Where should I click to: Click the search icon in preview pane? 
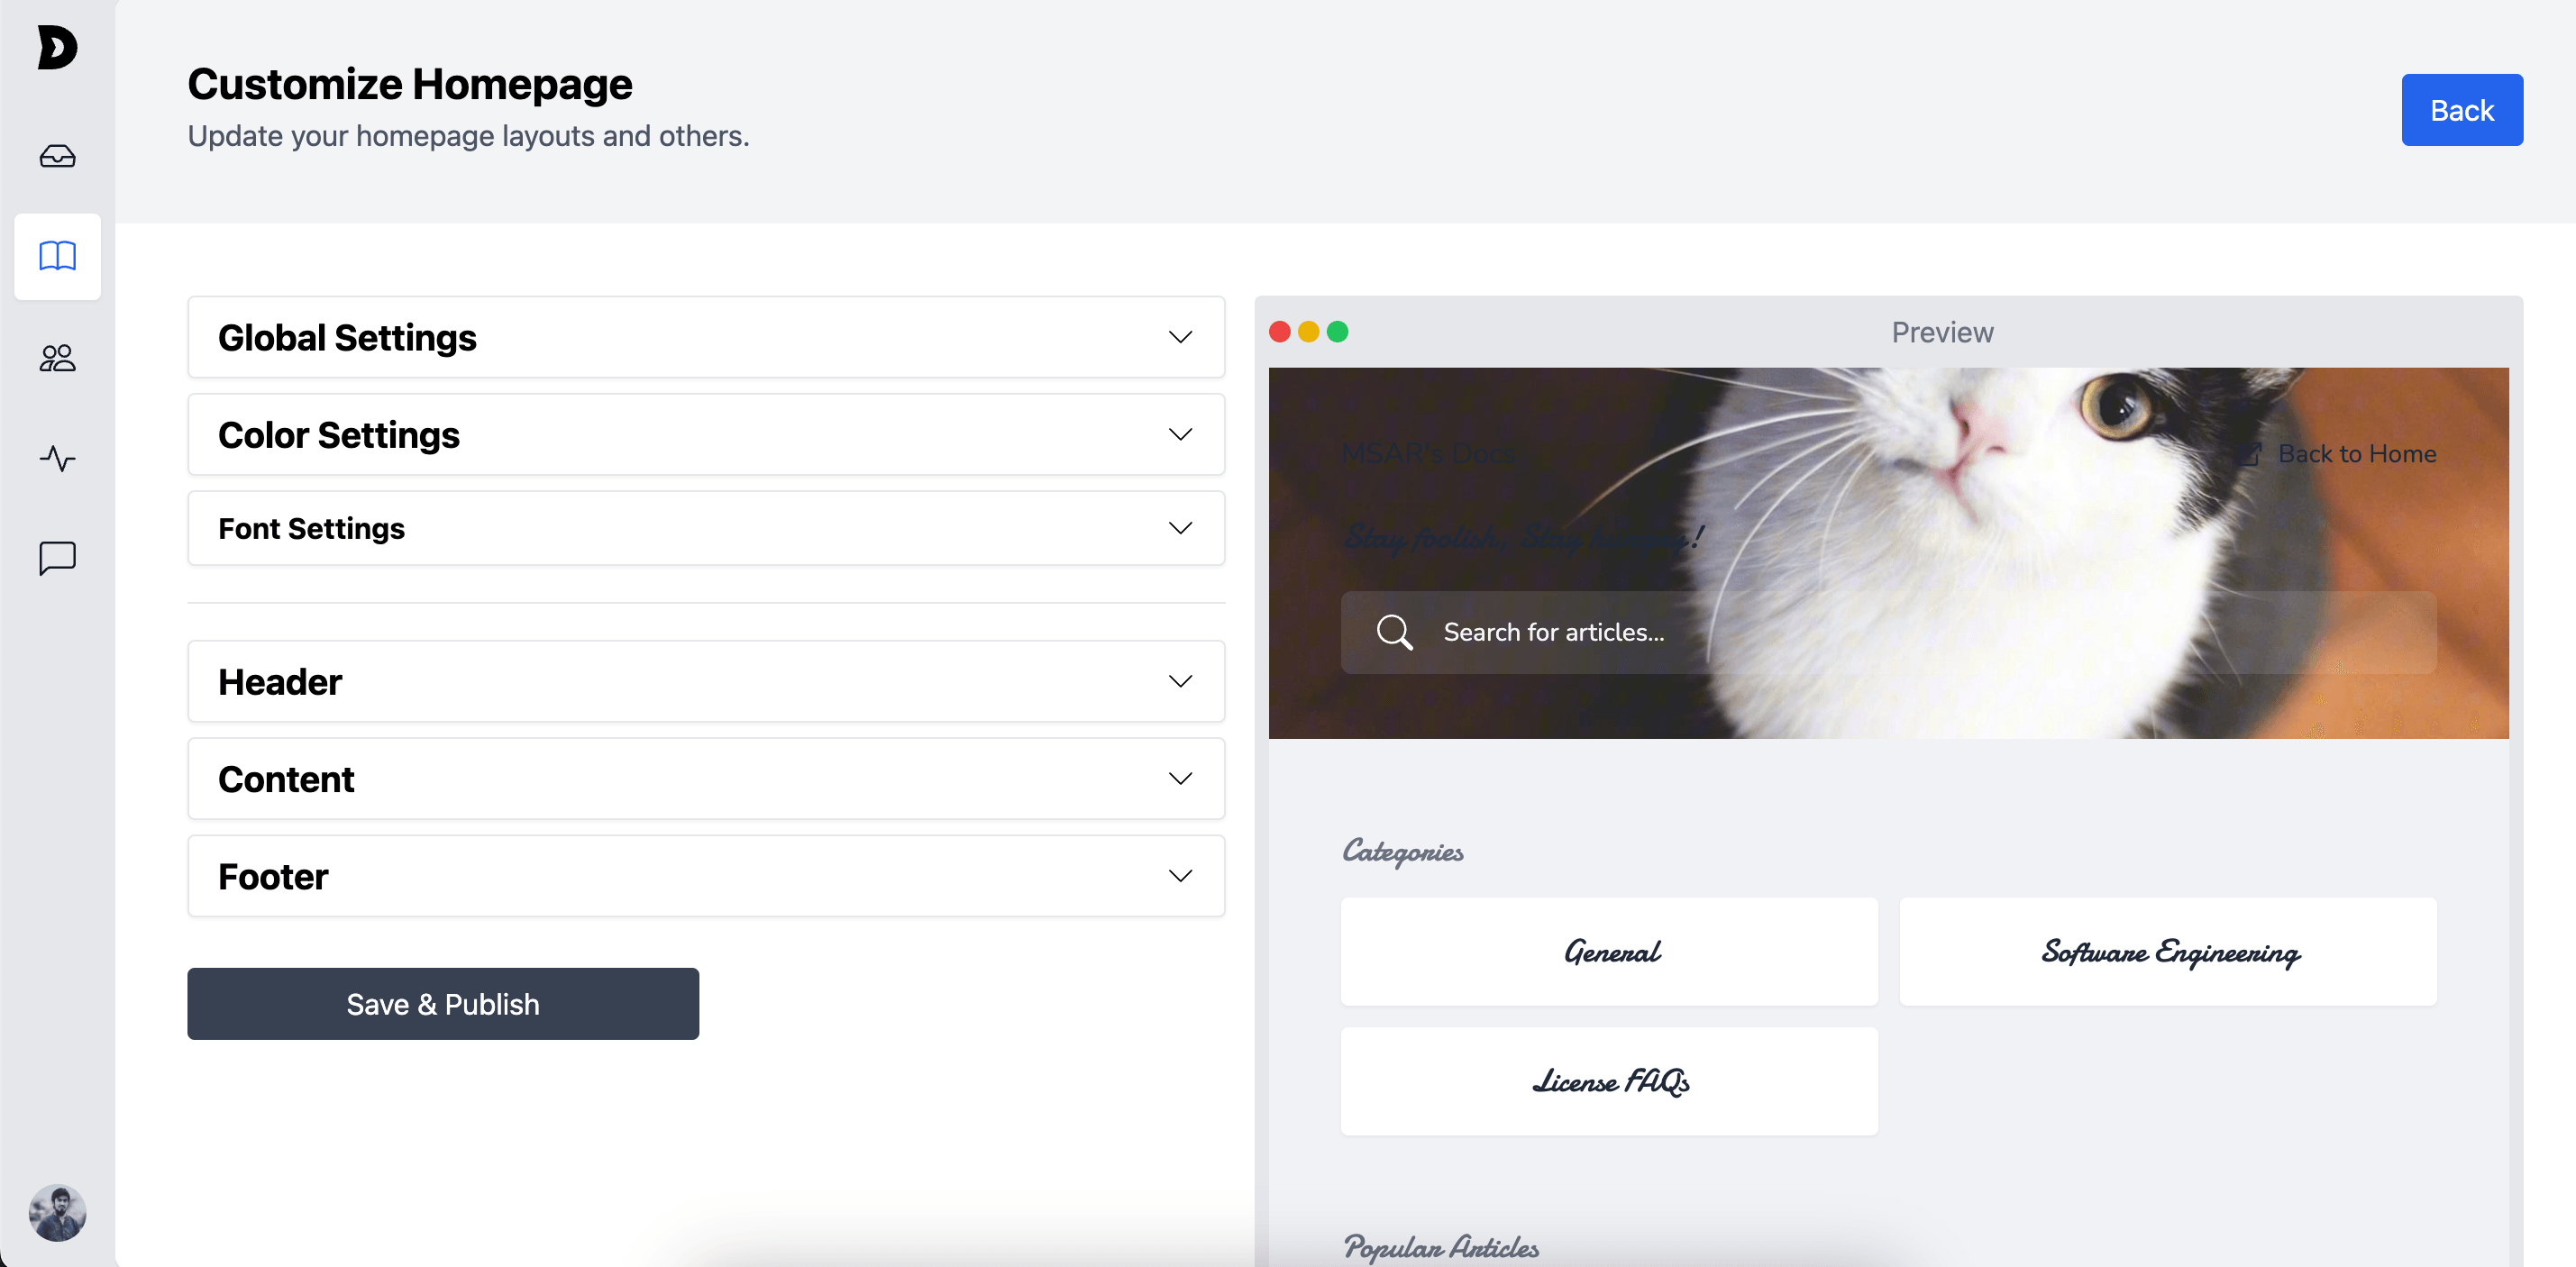point(1394,631)
